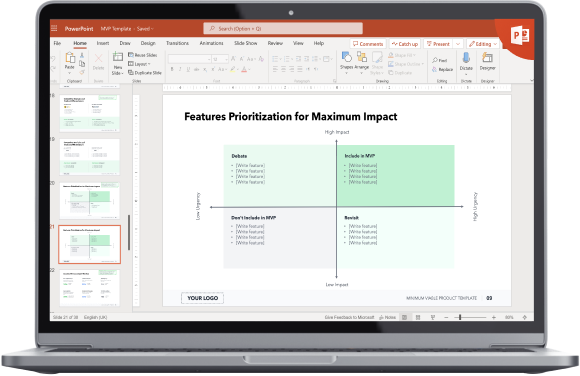580x376 pixels.
Task: Toggle bold formatting
Action: pyautogui.click(x=172, y=69)
